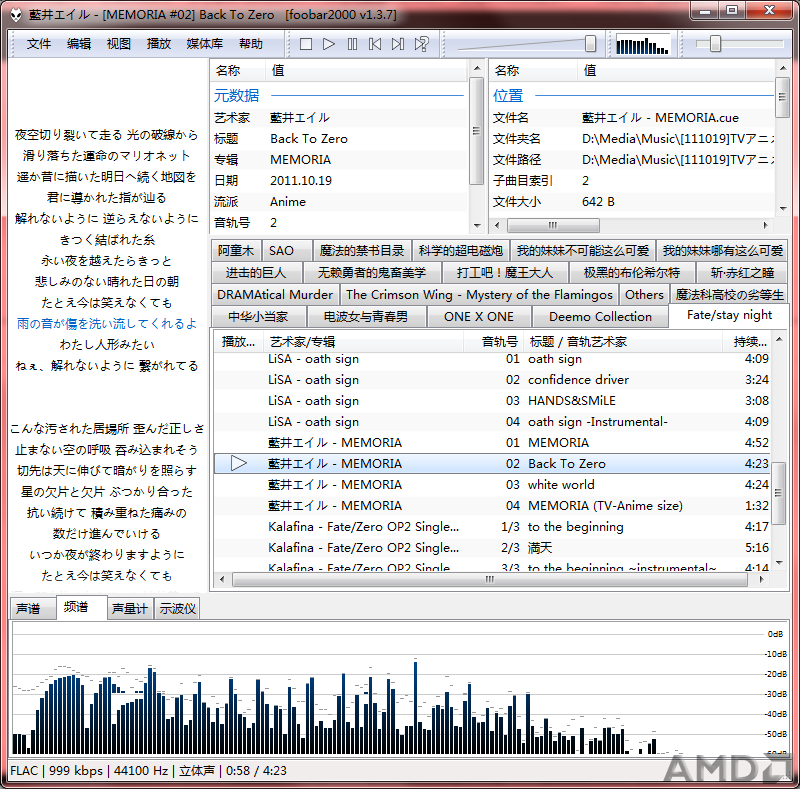Skip to the previous track
The image size is (800, 789).
coord(375,44)
